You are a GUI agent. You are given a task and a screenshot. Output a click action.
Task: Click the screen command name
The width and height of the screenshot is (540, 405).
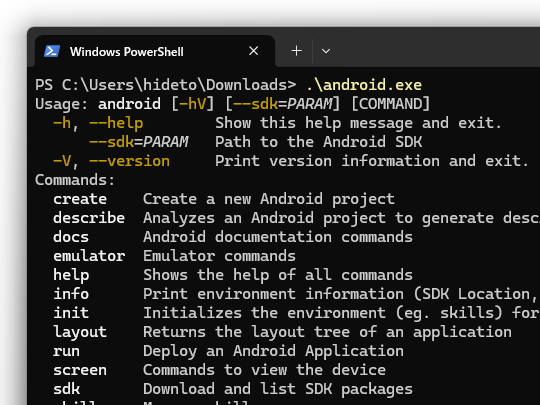pyautogui.click(x=80, y=370)
